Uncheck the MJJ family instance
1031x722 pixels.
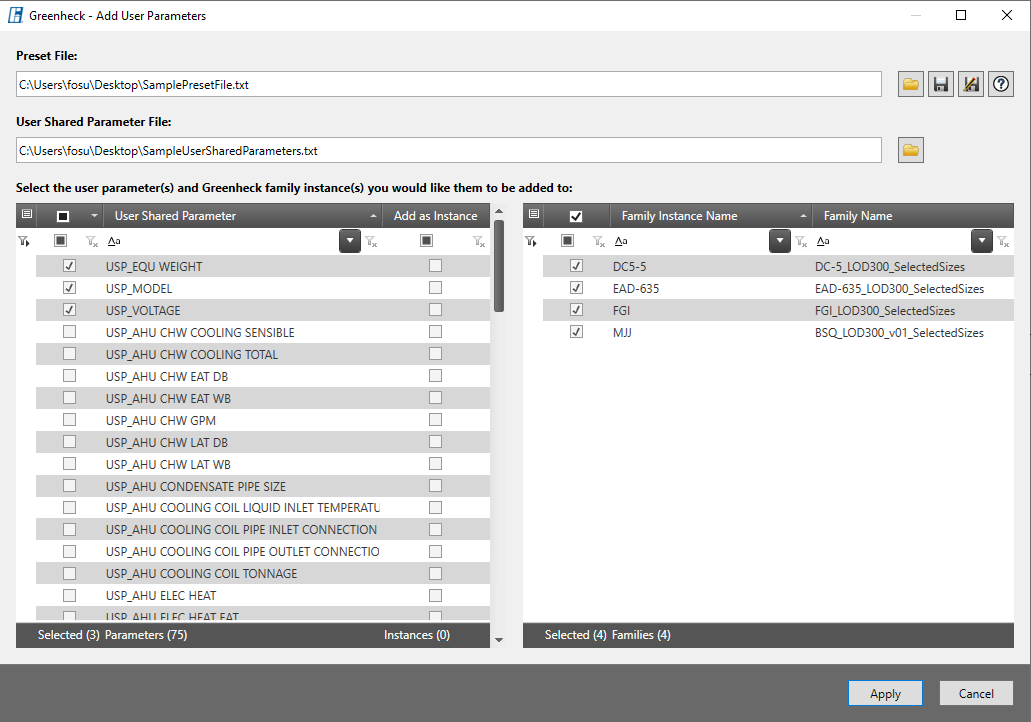click(576, 331)
